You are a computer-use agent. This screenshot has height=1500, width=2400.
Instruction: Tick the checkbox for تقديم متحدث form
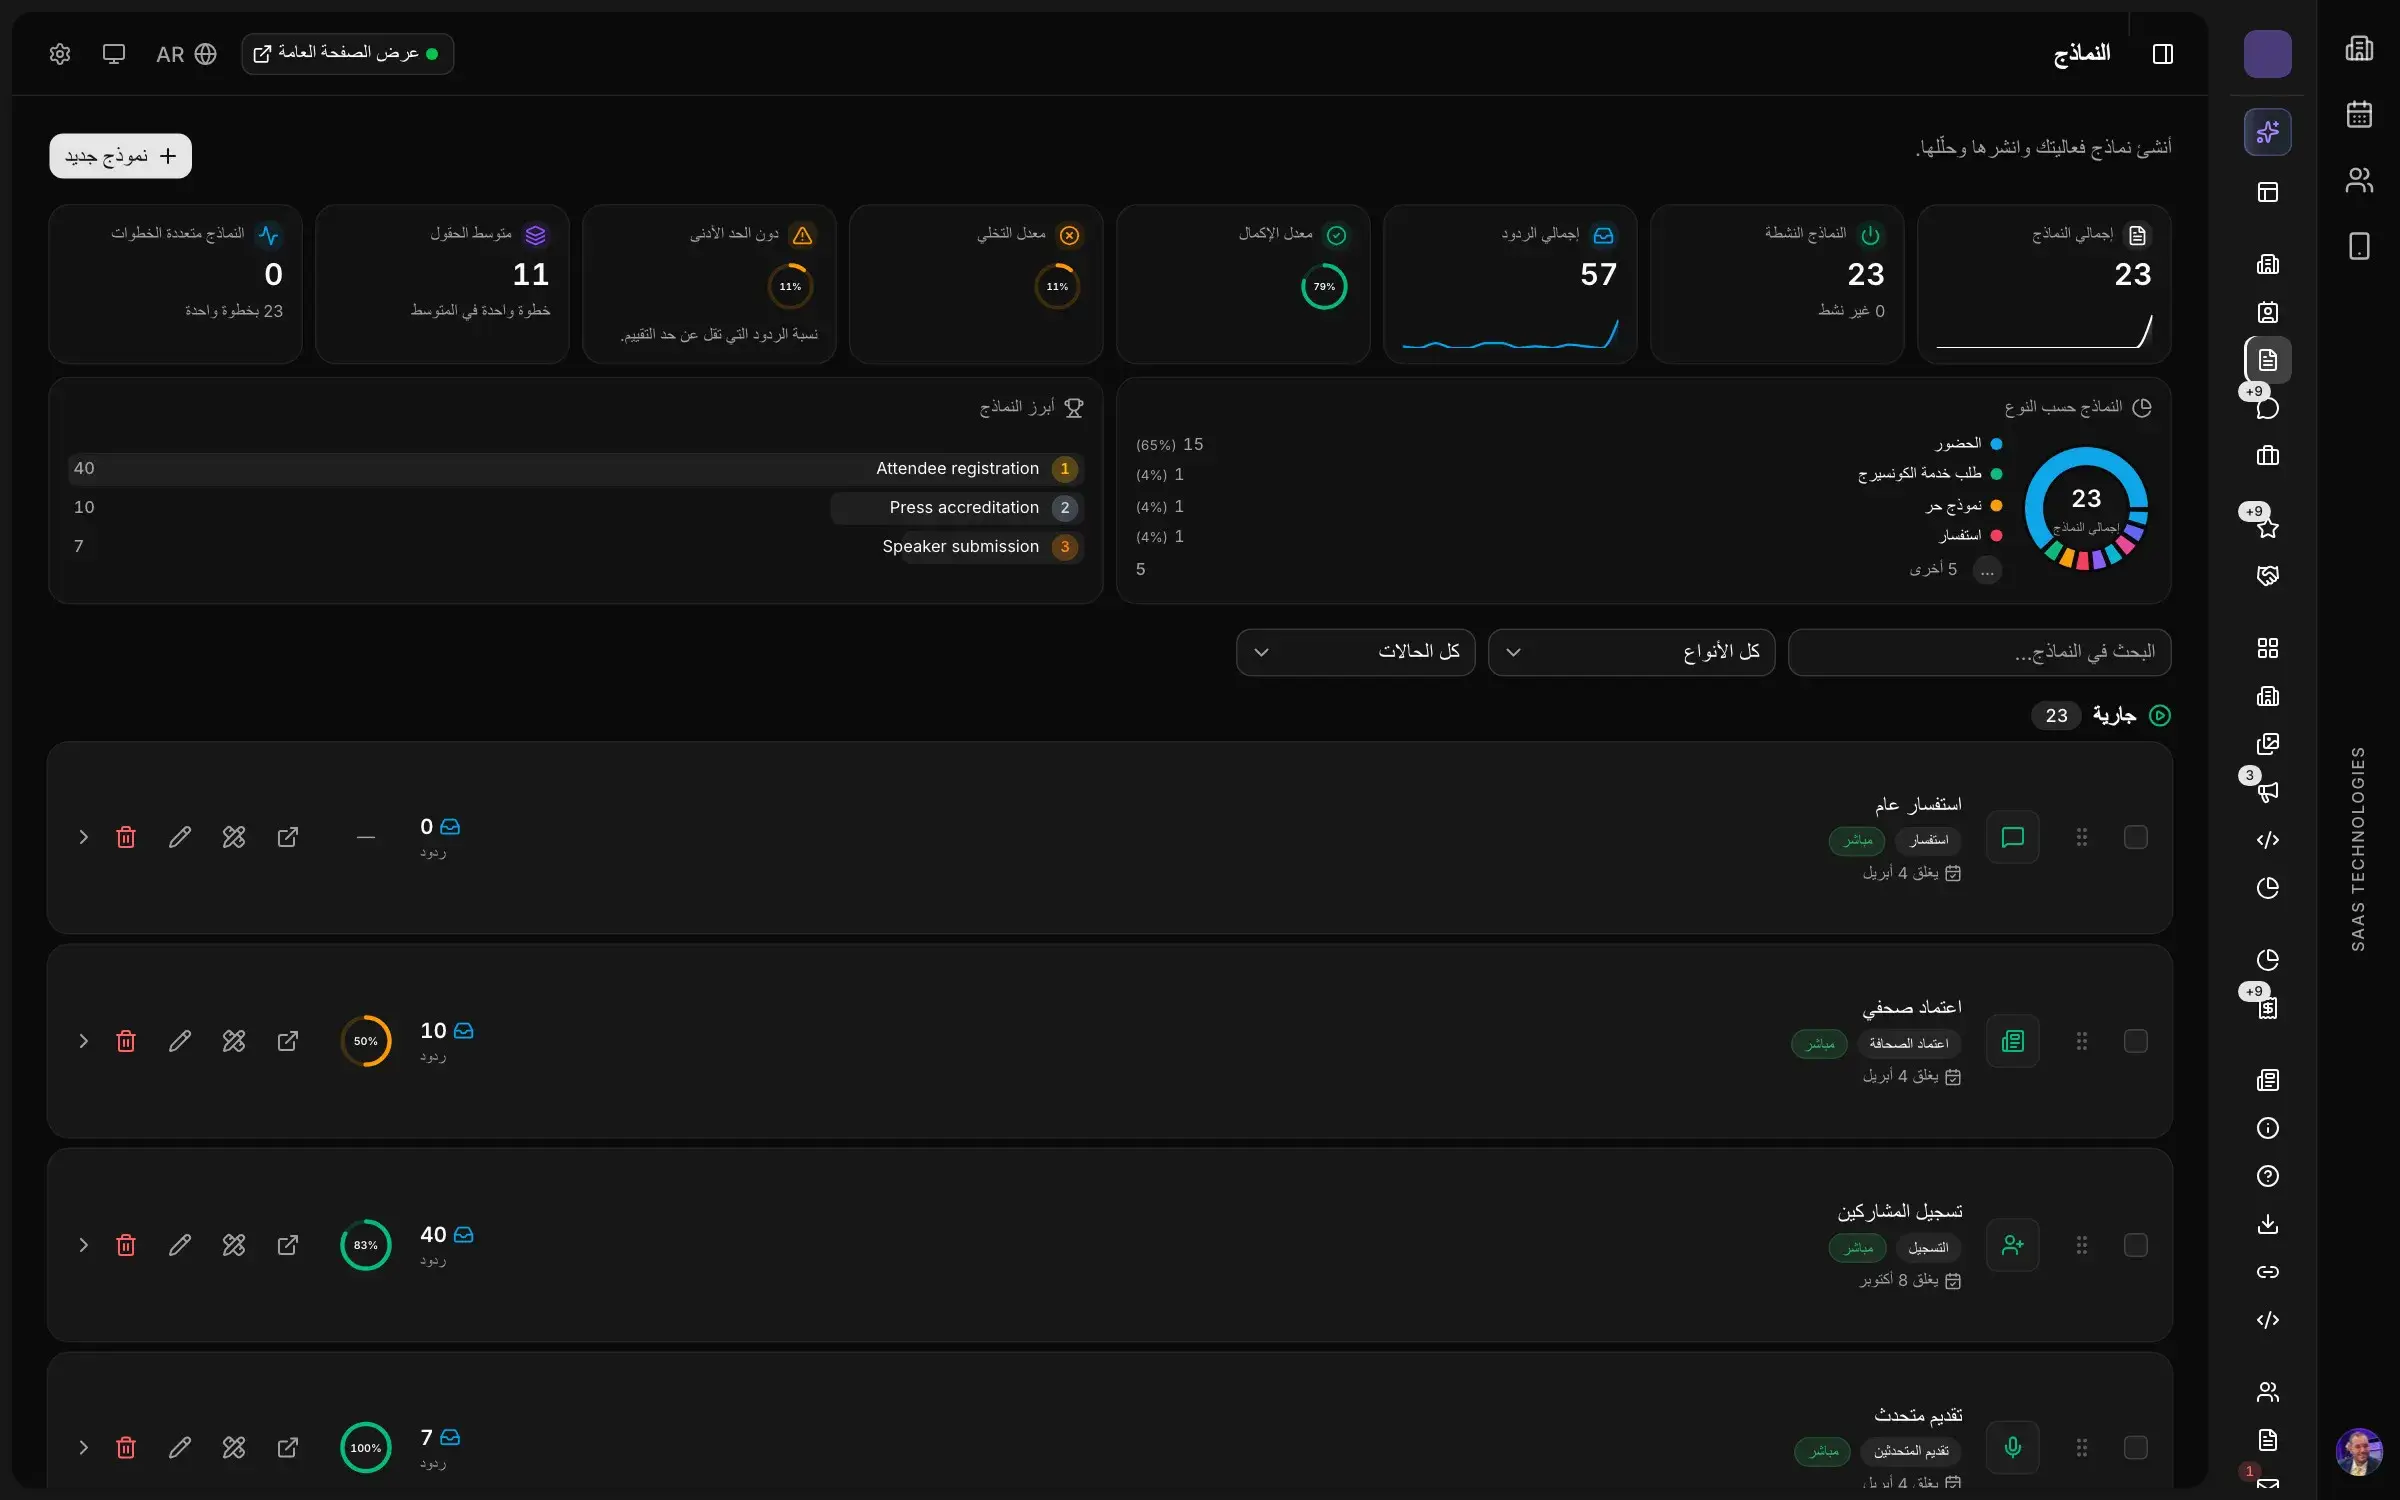(2135, 1448)
